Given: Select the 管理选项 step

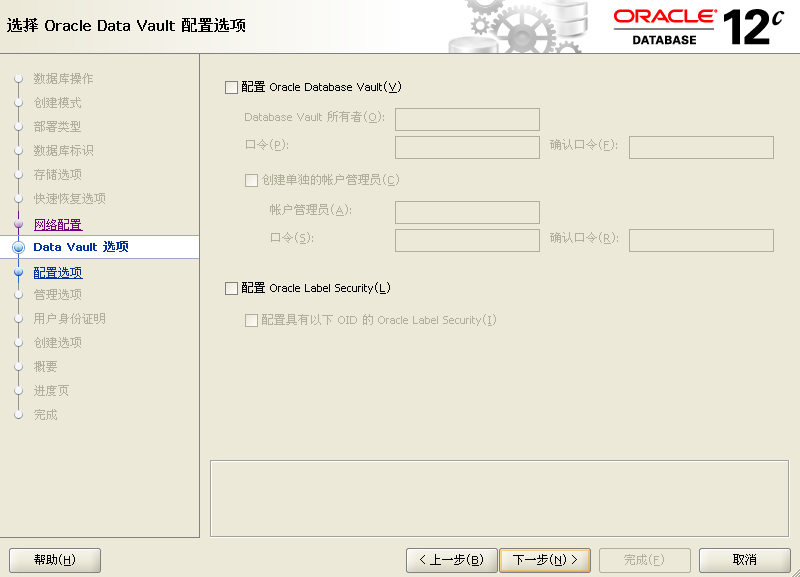Looking at the screenshot, I should (x=58, y=294).
